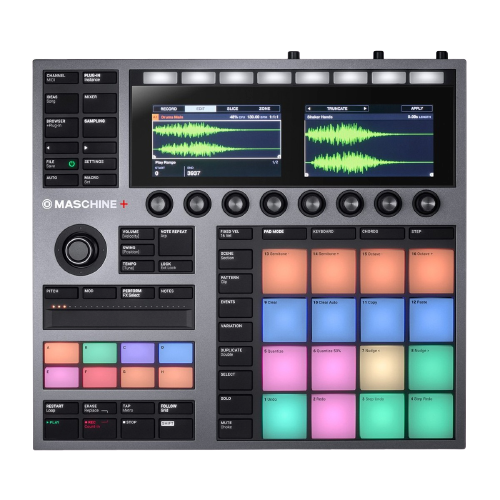Screen dimensions: 500x500
Task: Activate CHORDS mode button
Action: coord(382,234)
